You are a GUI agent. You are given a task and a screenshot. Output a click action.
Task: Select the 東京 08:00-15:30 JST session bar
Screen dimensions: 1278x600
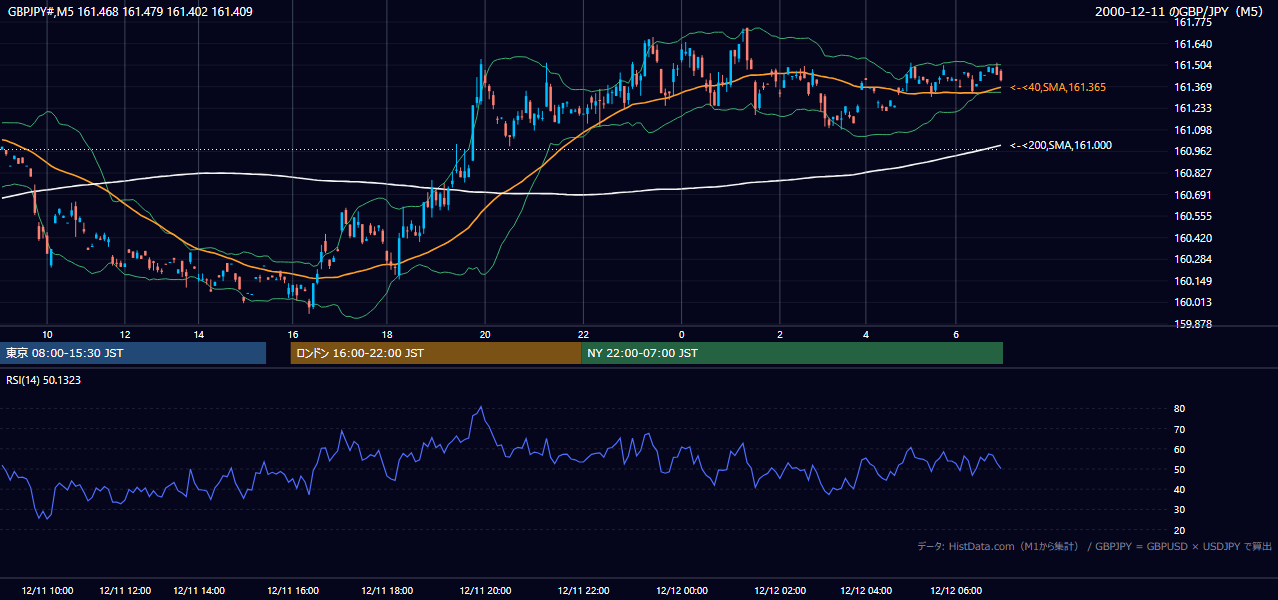(133, 353)
